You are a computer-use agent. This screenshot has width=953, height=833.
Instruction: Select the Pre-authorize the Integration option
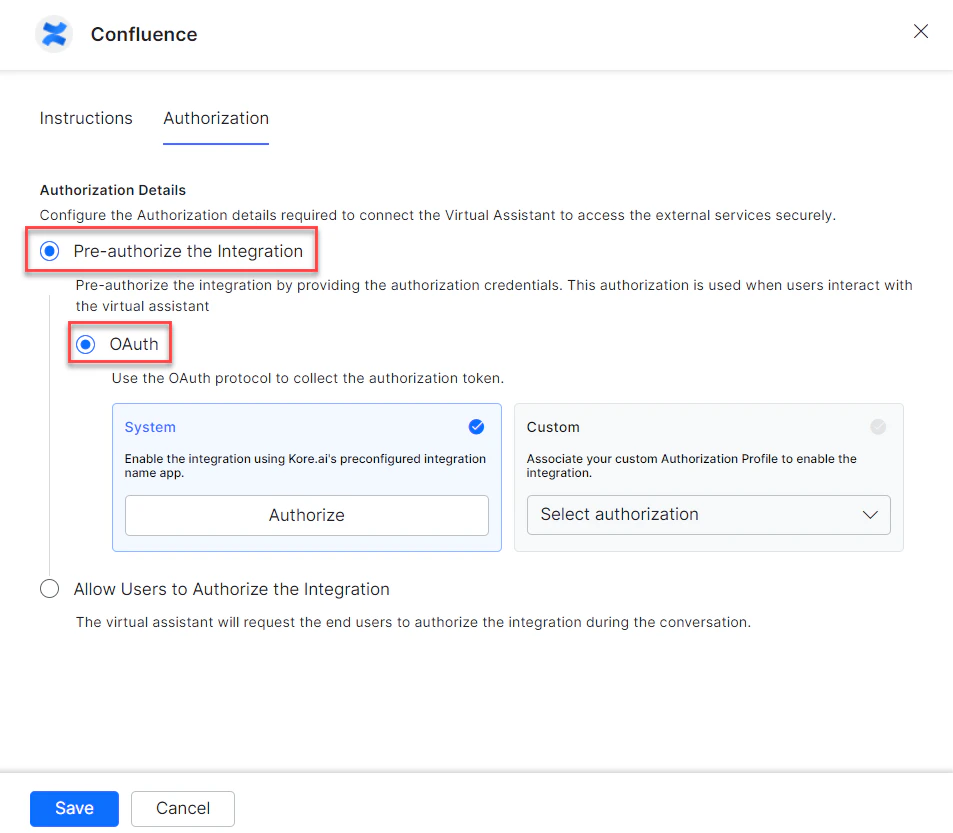click(49, 251)
